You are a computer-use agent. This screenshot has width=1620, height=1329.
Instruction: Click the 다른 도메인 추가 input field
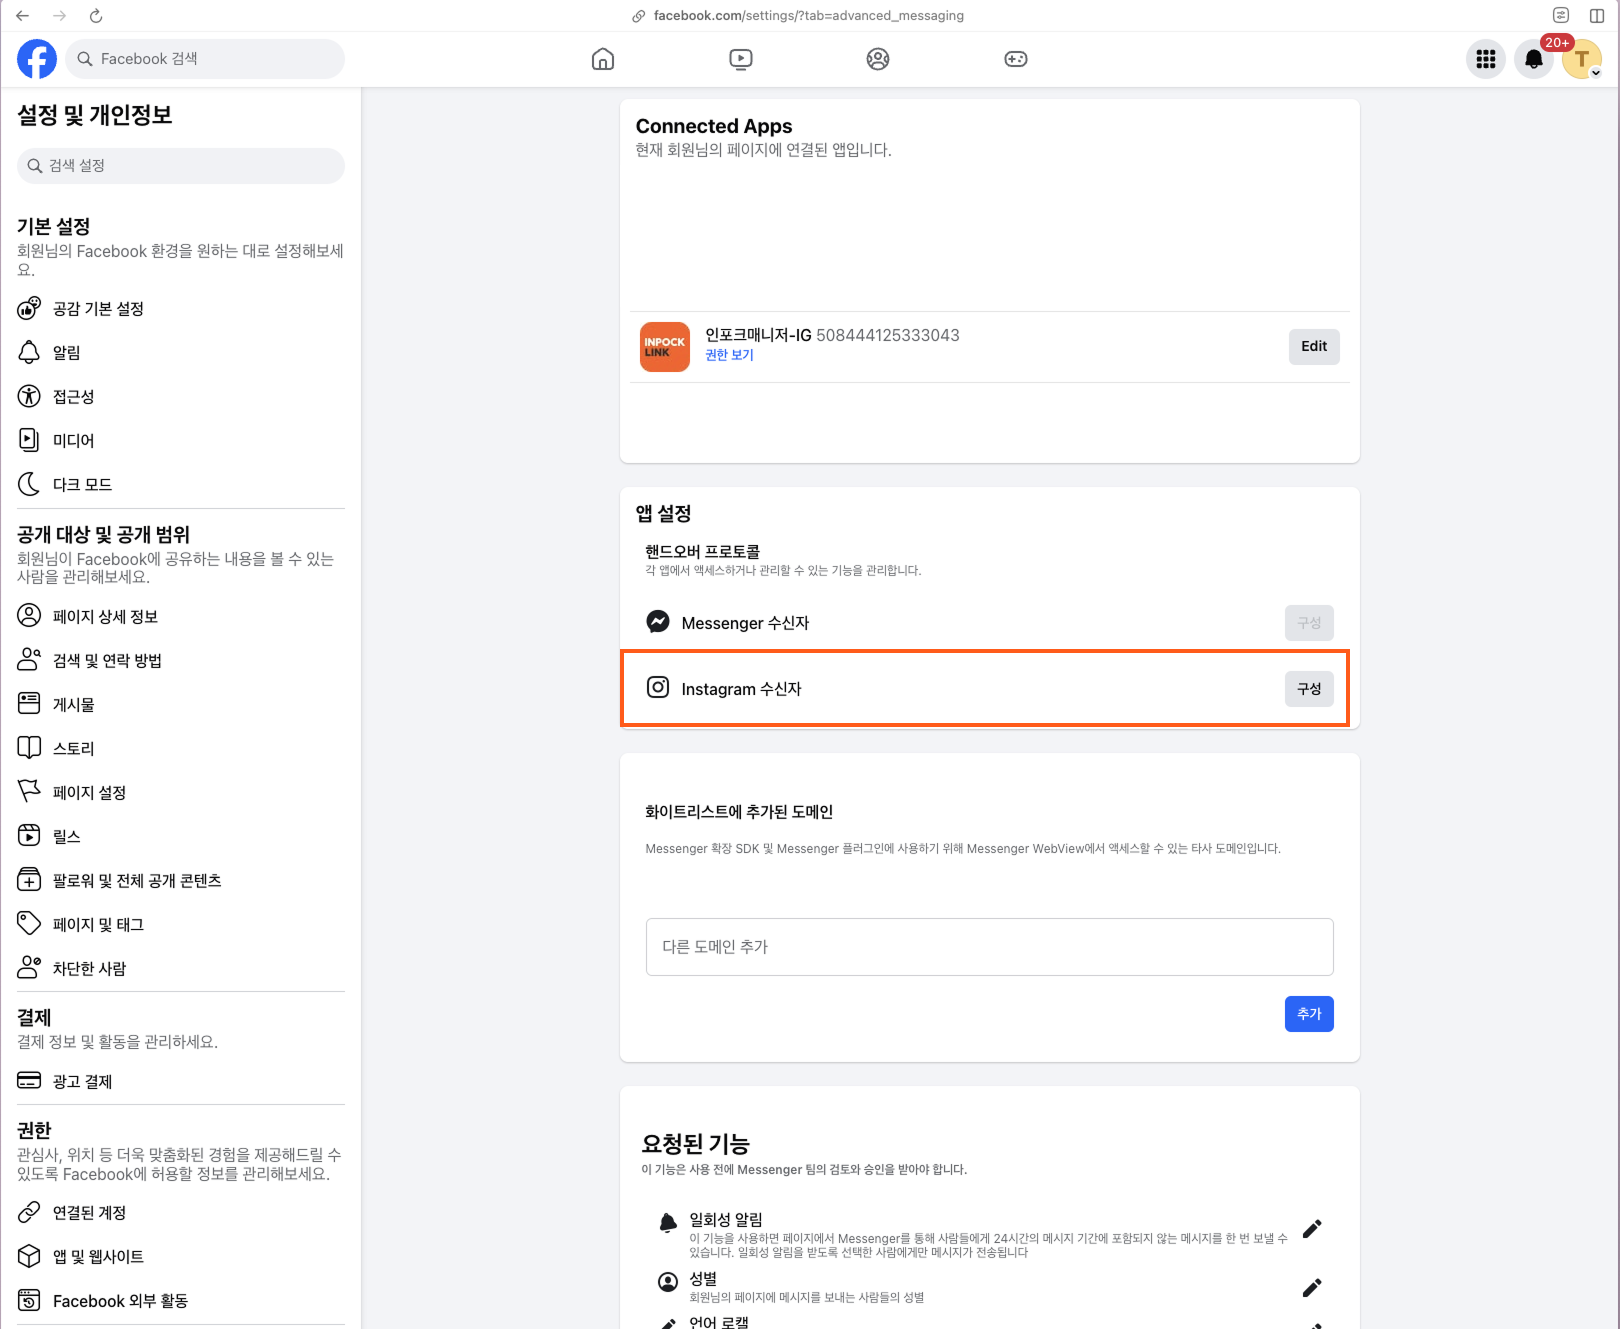pyautogui.click(x=990, y=947)
